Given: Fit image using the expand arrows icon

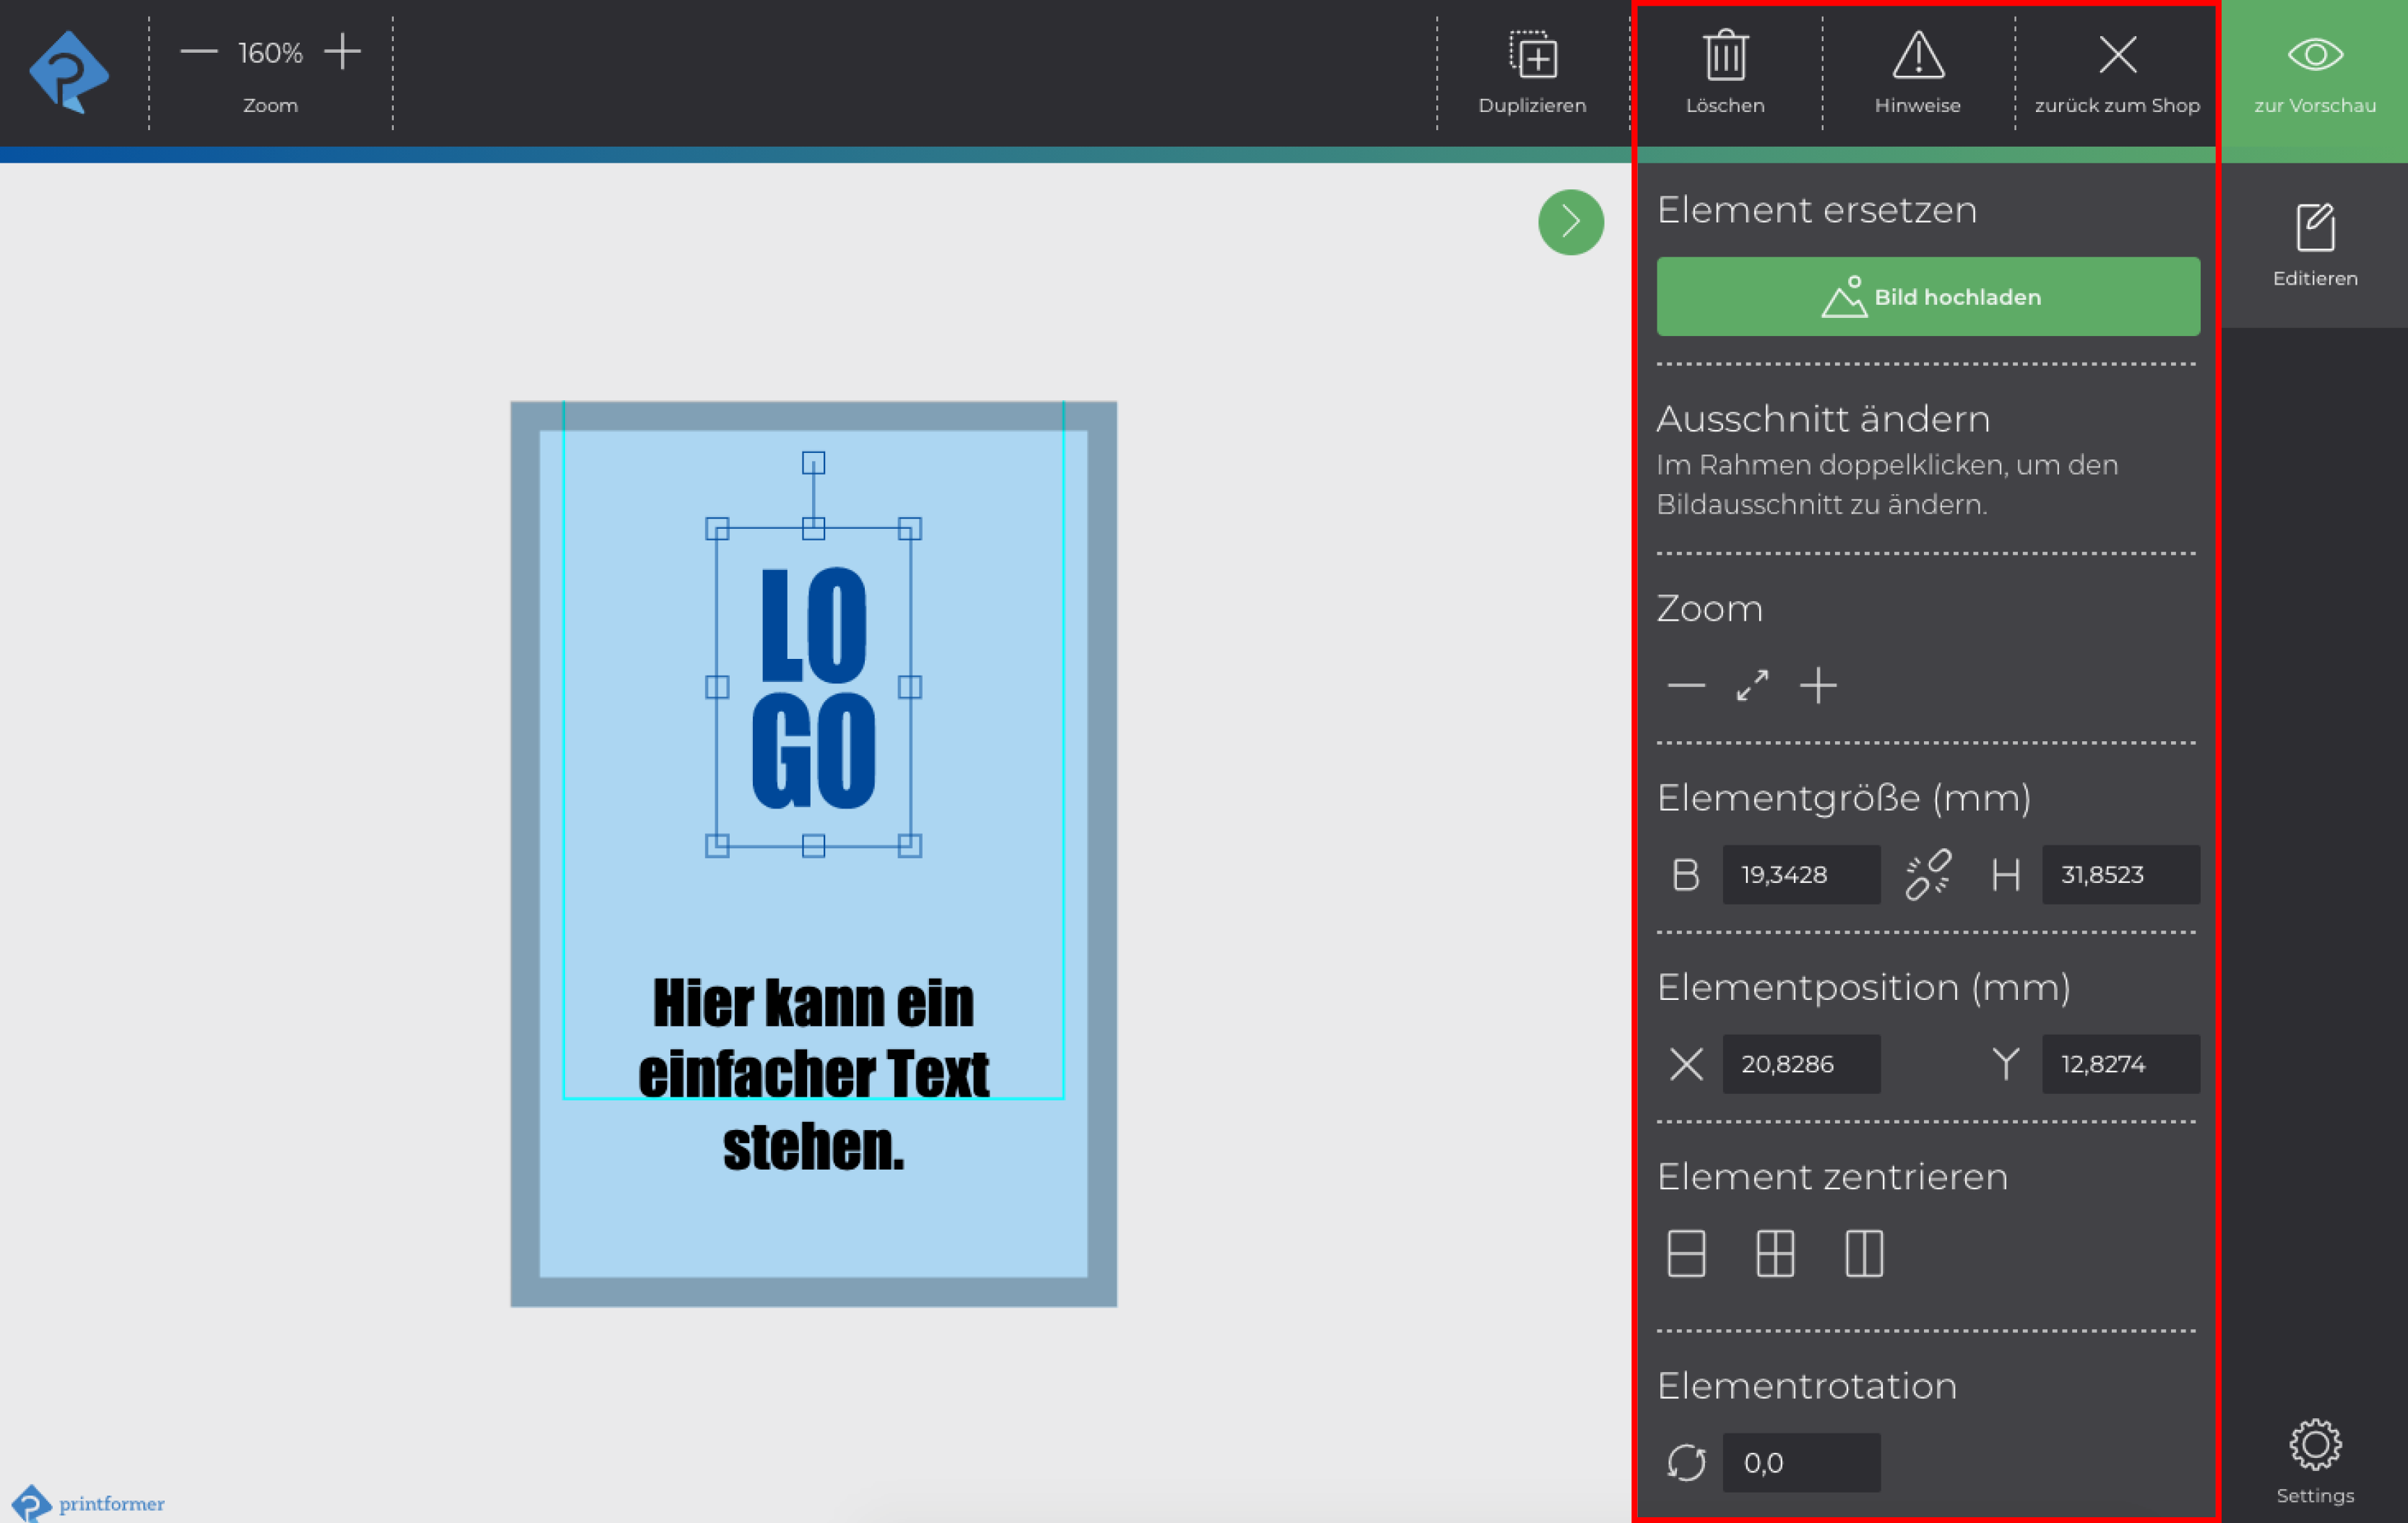Looking at the screenshot, I should (1752, 686).
